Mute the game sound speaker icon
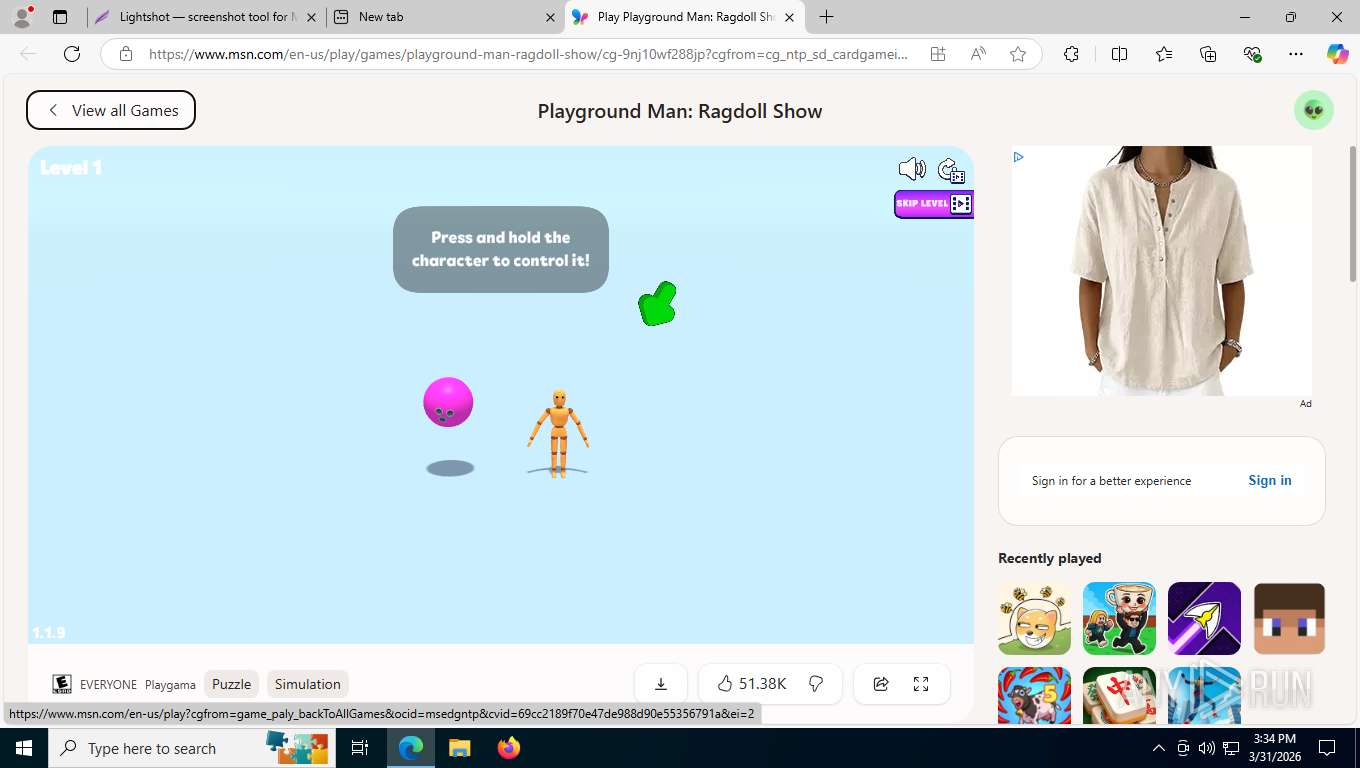This screenshot has height=768, width=1360. 912,168
